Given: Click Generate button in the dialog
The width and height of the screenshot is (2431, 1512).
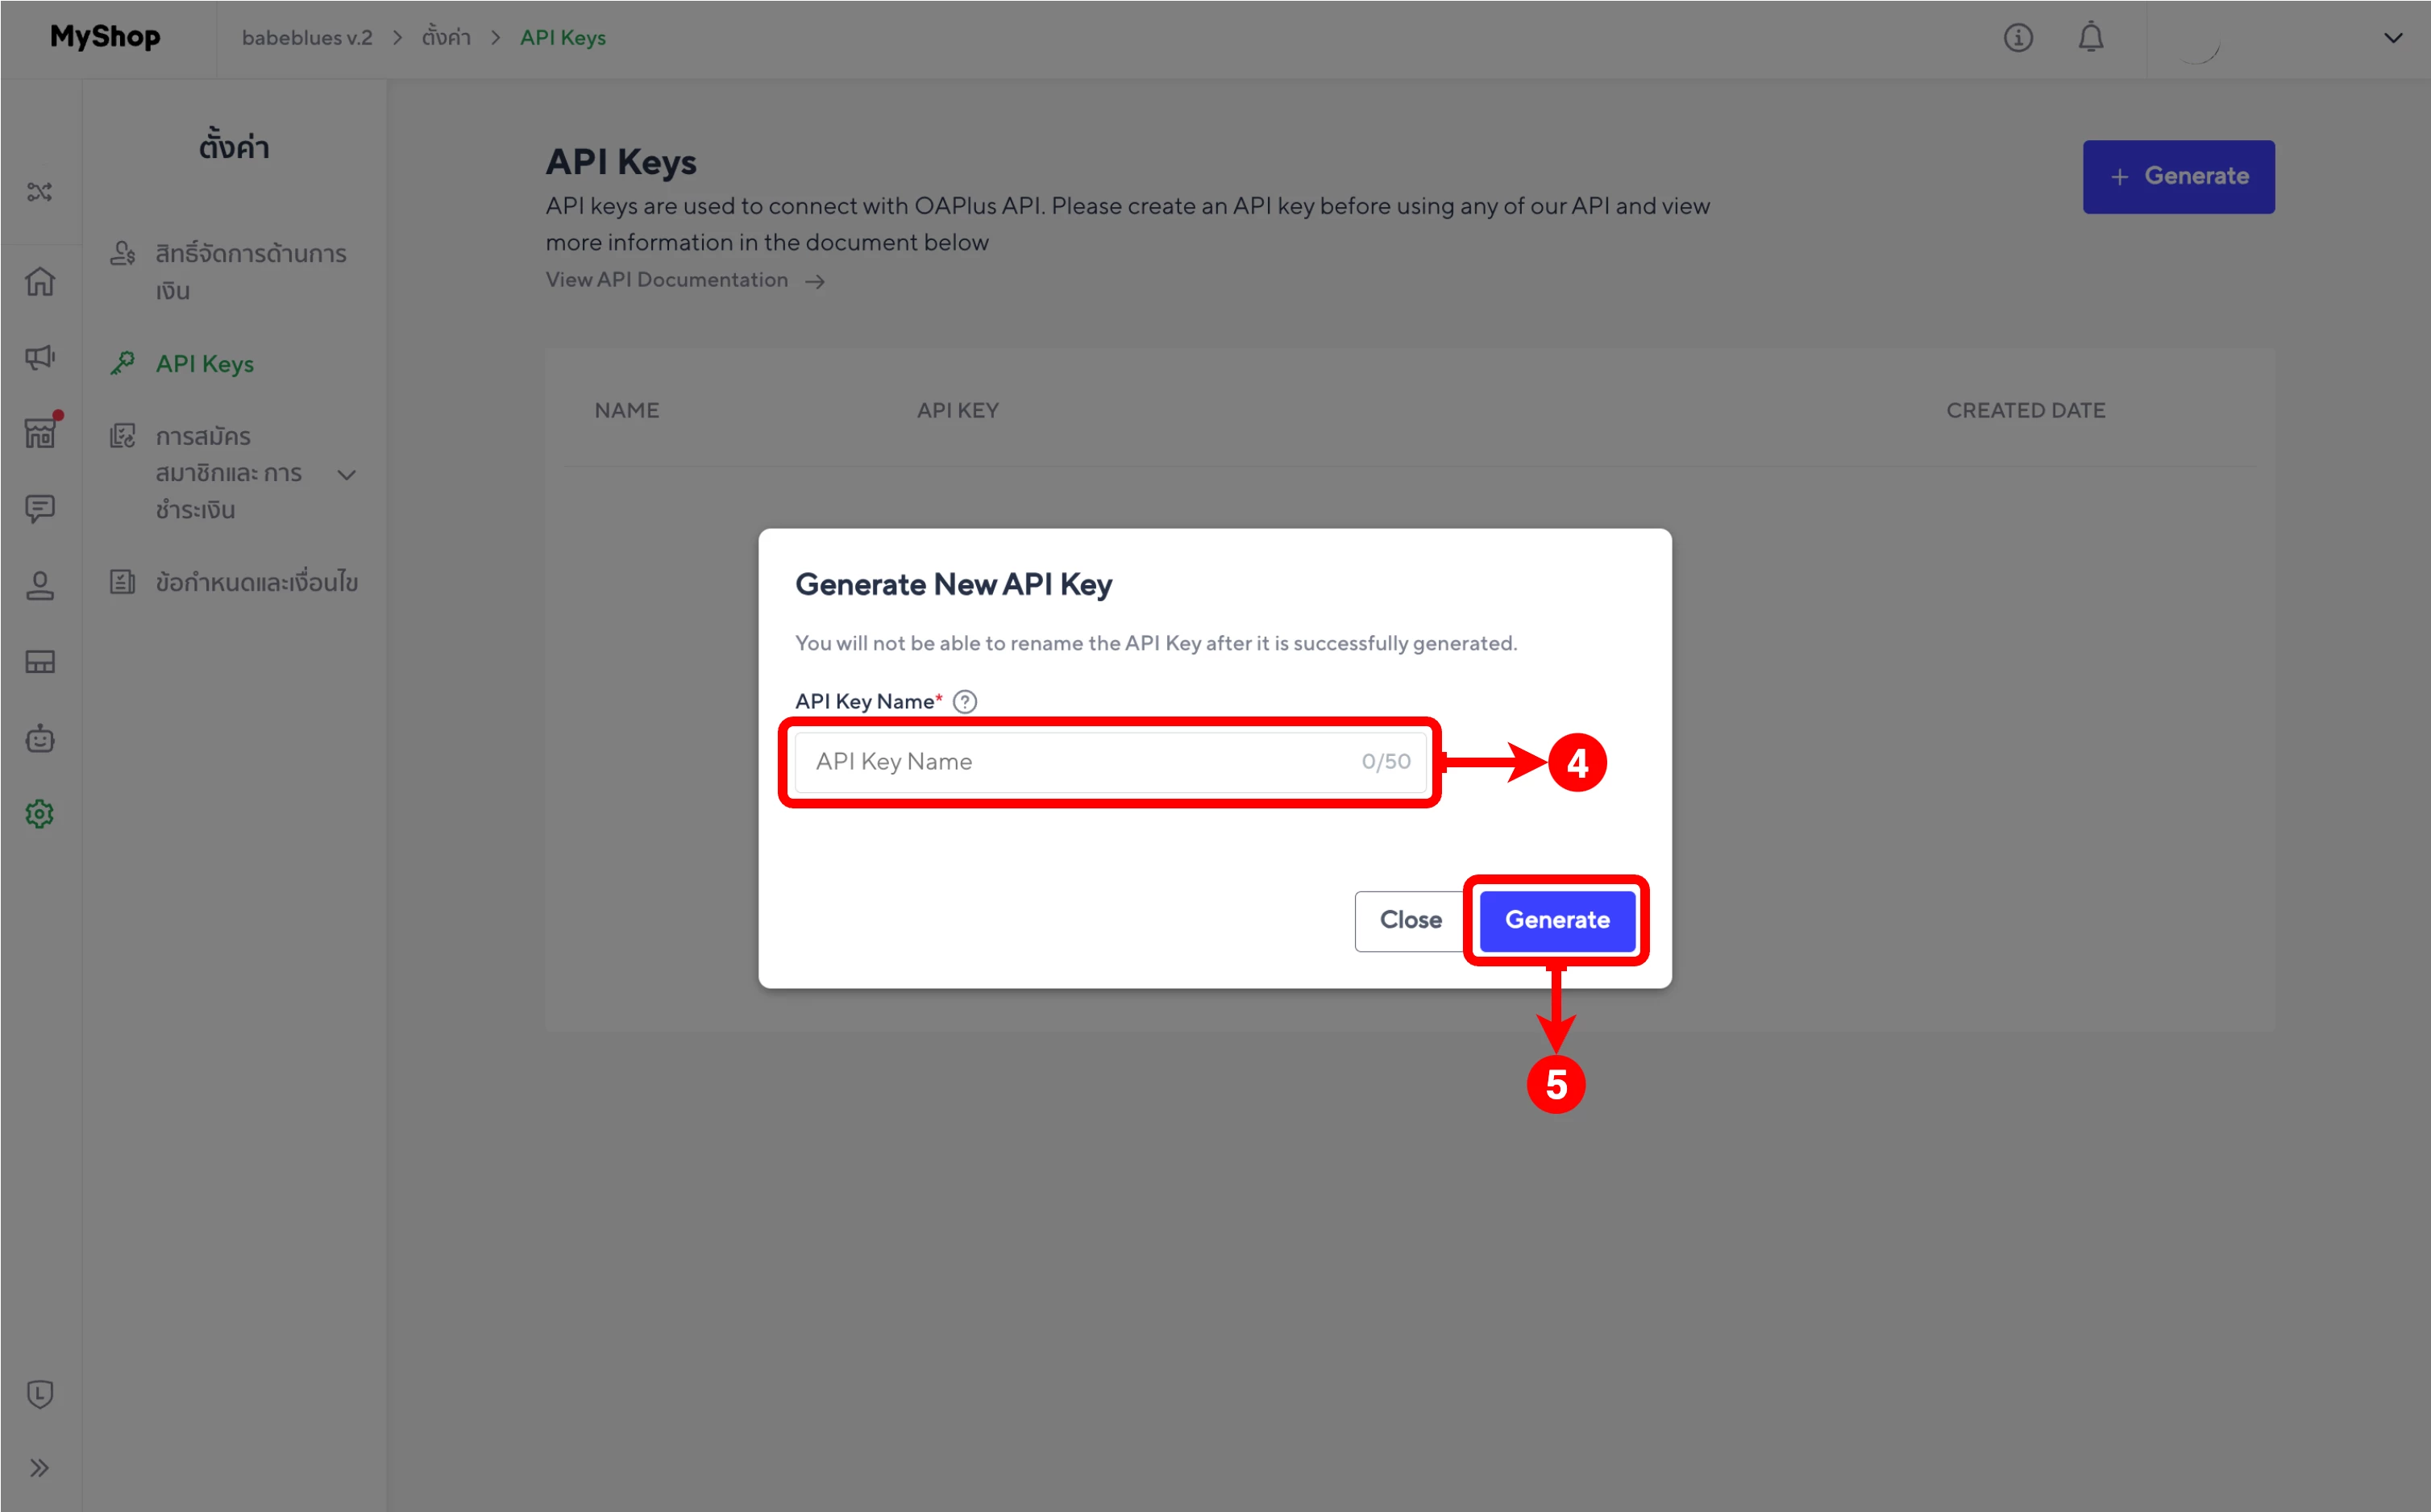Looking at the screenshot, I should coord(1557,920).
